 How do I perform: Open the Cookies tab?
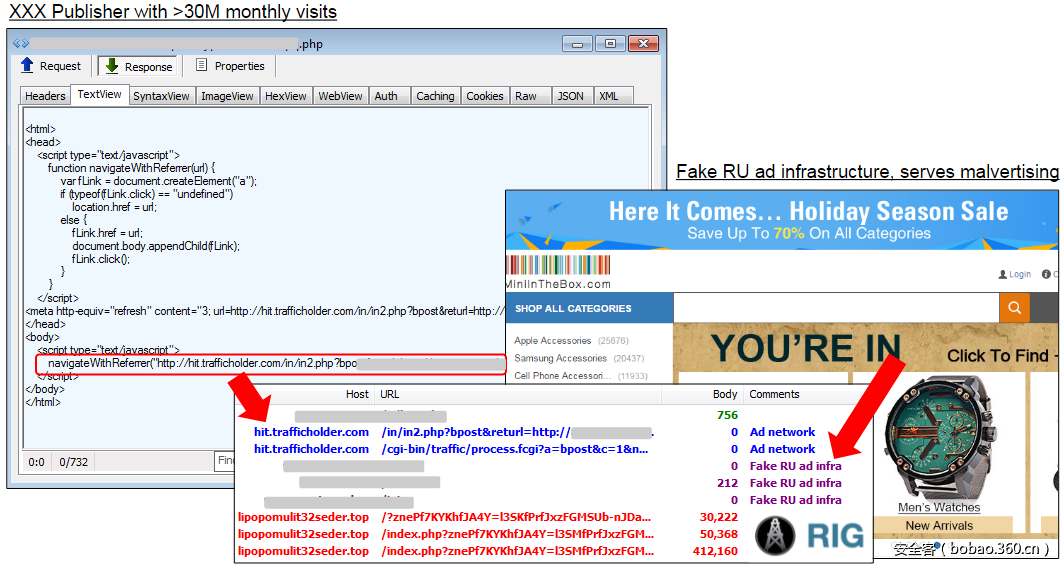(x=484, y=96)
